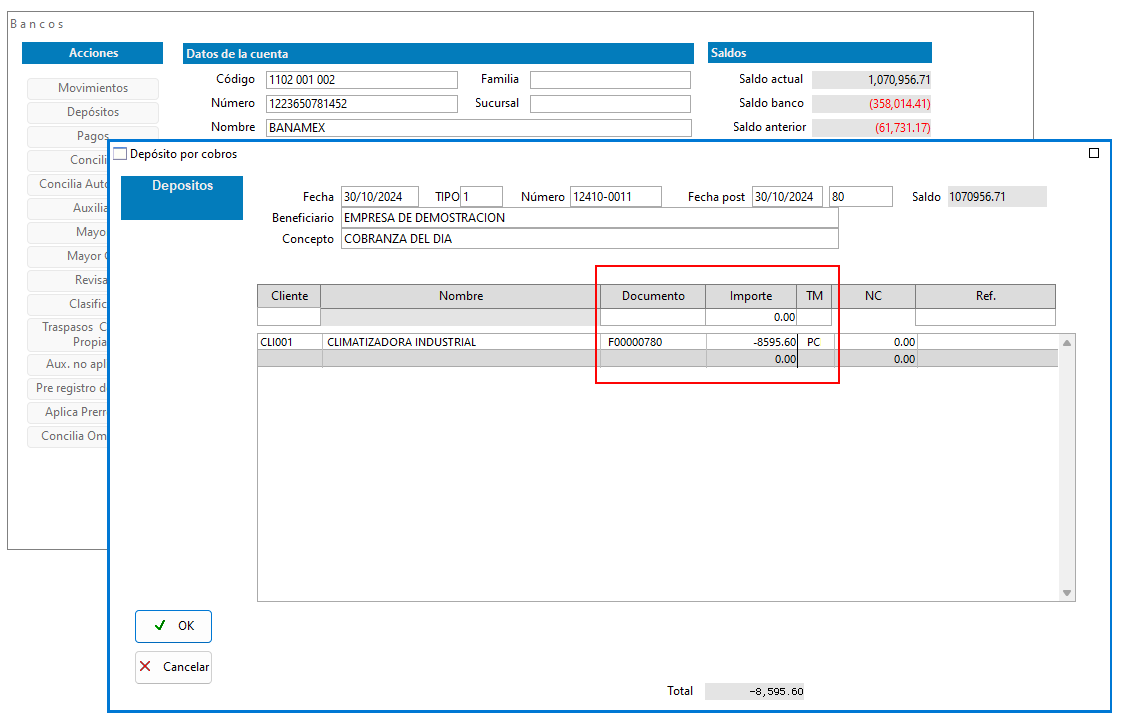Click the TIPO input field
This screenshot has width=1124, height=724.
click(481, 196)
